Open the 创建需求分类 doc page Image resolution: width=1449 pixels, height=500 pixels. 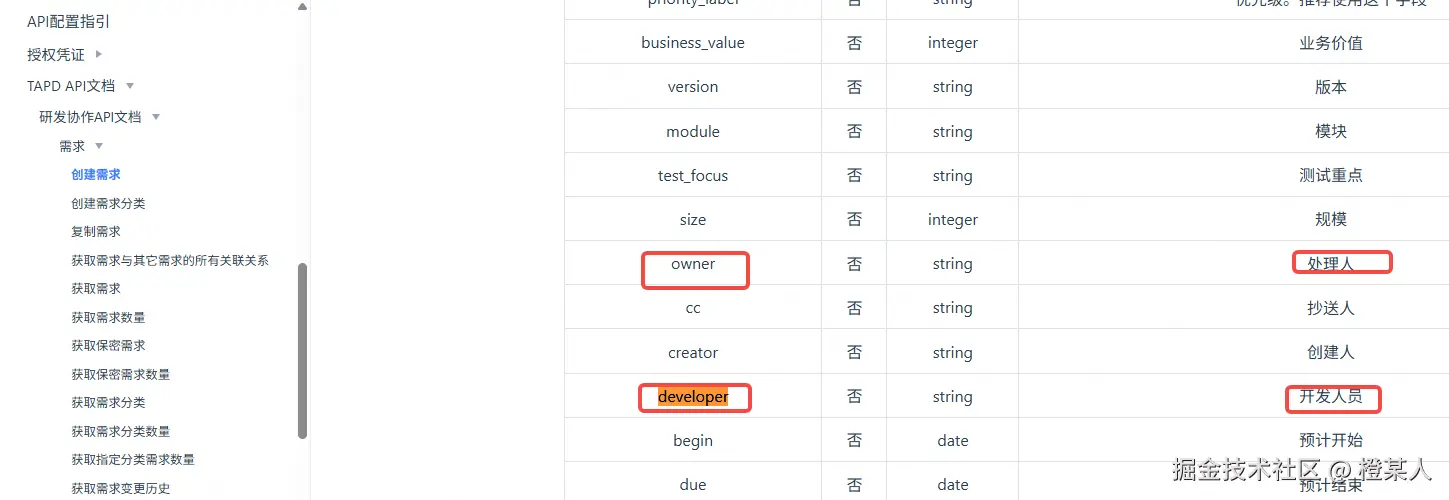point(108,204)
